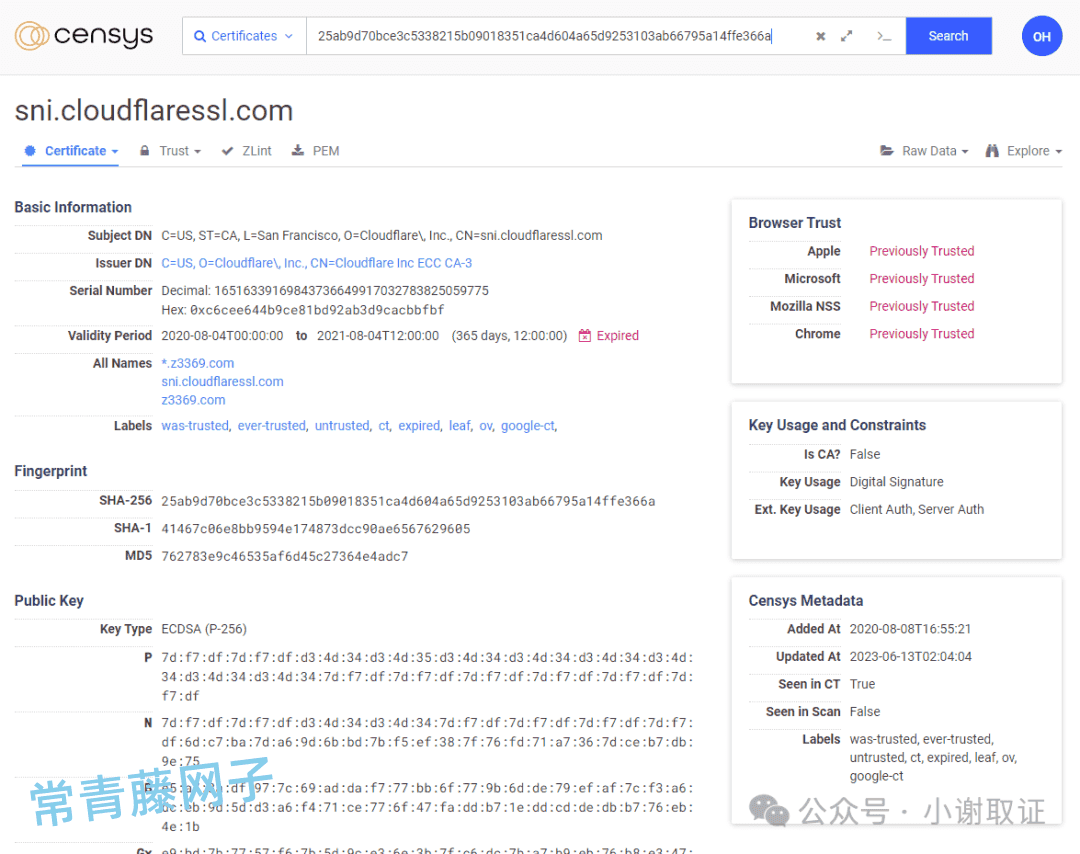Click the untrusted label link

pyautogui.click(x=342, y=426)
